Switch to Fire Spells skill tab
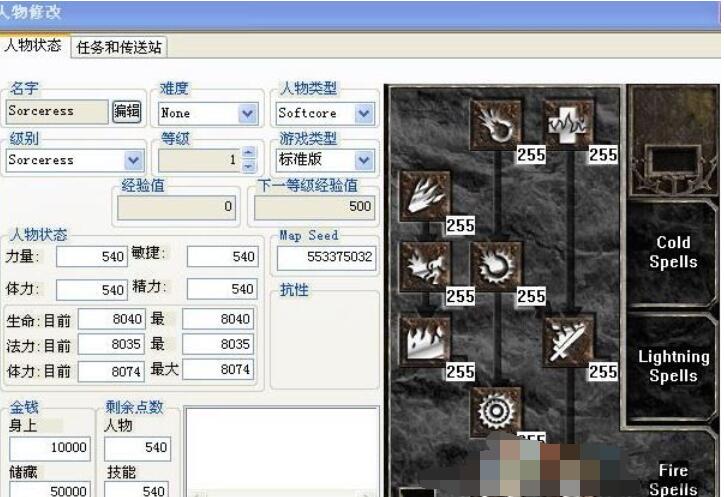 pyautogui.click(x=671, y=464)
